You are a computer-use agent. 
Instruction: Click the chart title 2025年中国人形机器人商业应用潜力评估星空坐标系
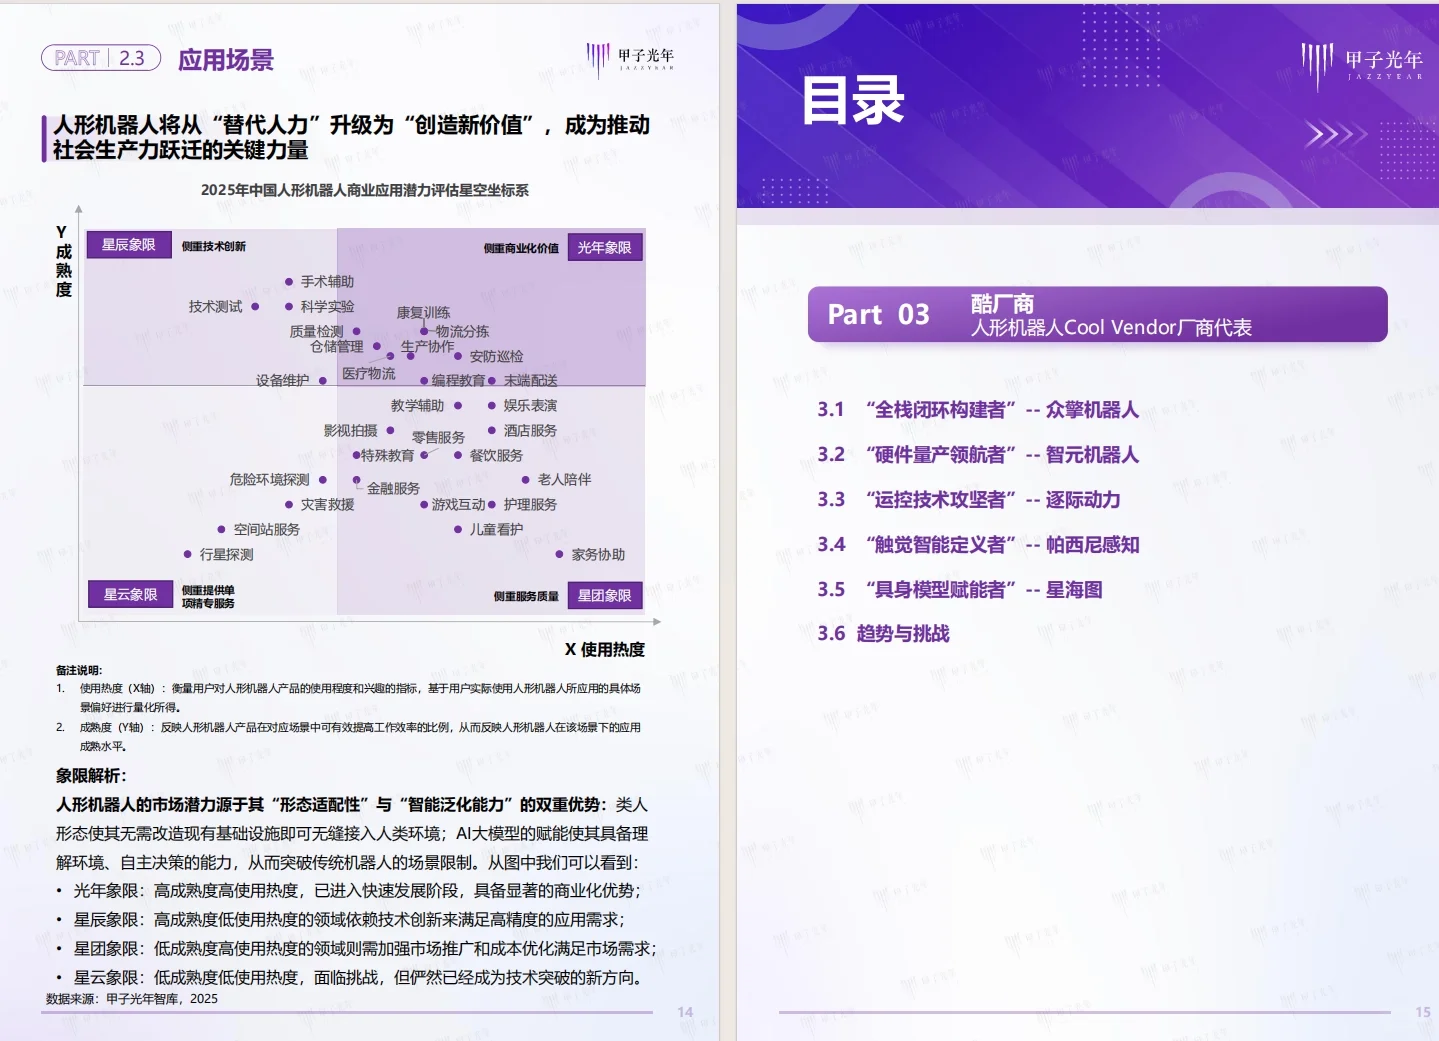coord(365,190)
